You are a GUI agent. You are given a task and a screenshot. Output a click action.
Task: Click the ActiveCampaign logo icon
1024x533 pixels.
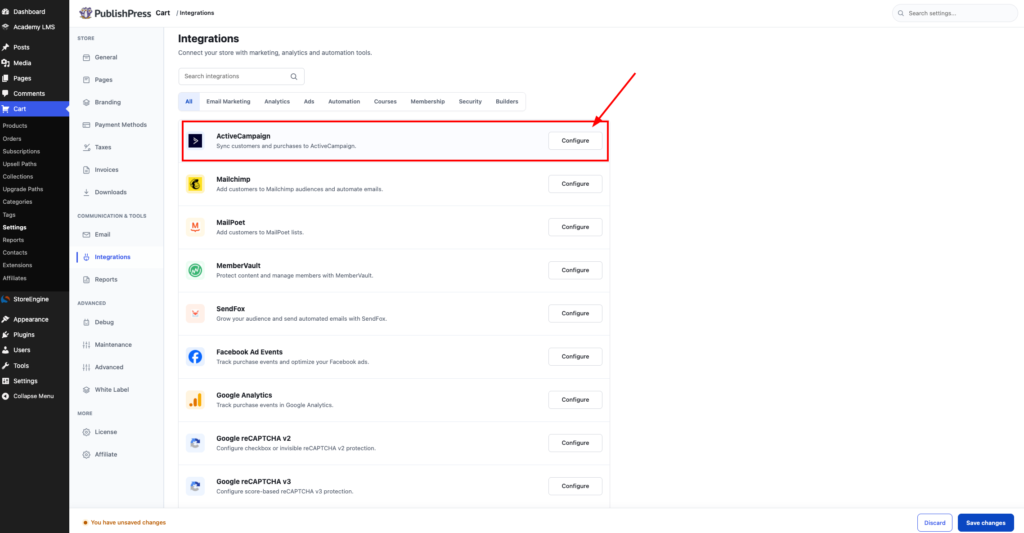[195, 140]
